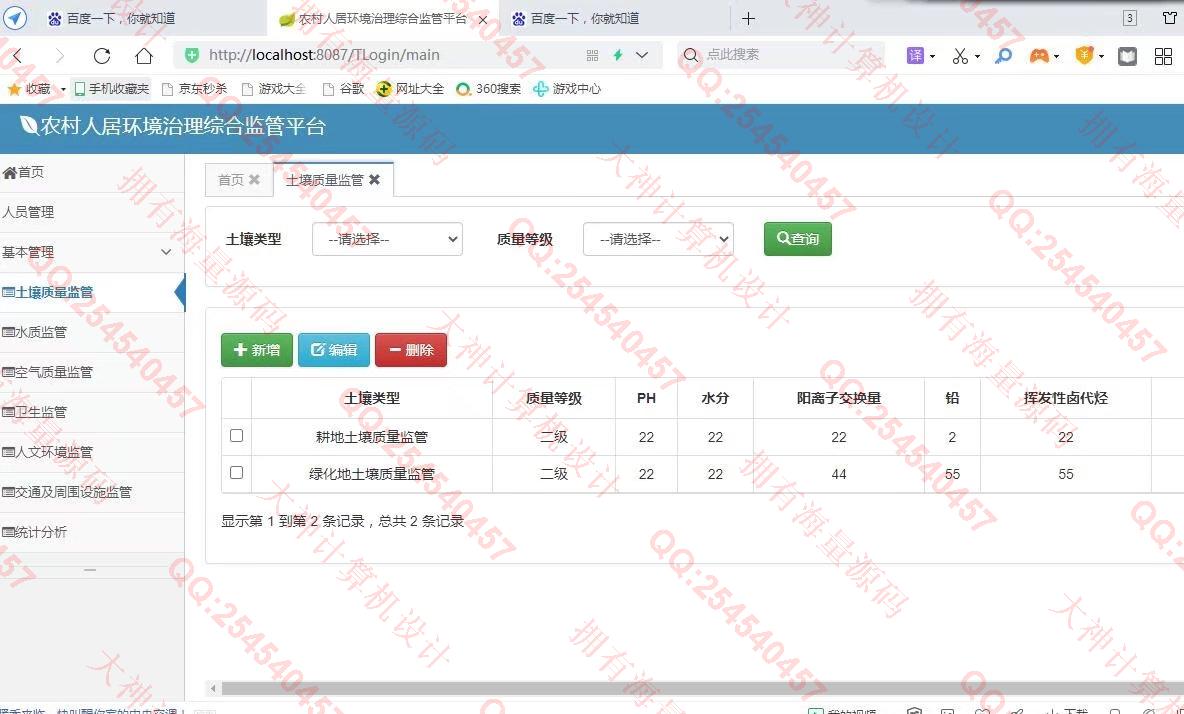This screenshot has height=714, width=1184.
Task: Reload the page with refresh icon
Action: 102,55
